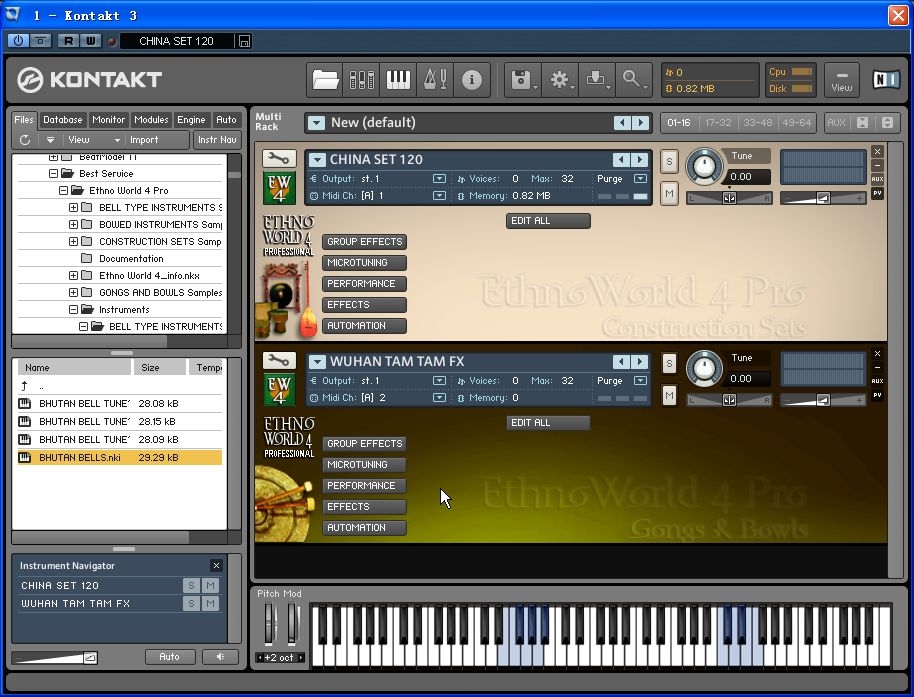This screenshot has width=914, height=697.
Task: Open CHINA SET 120 Output dropdown
Action: [440, 178]
